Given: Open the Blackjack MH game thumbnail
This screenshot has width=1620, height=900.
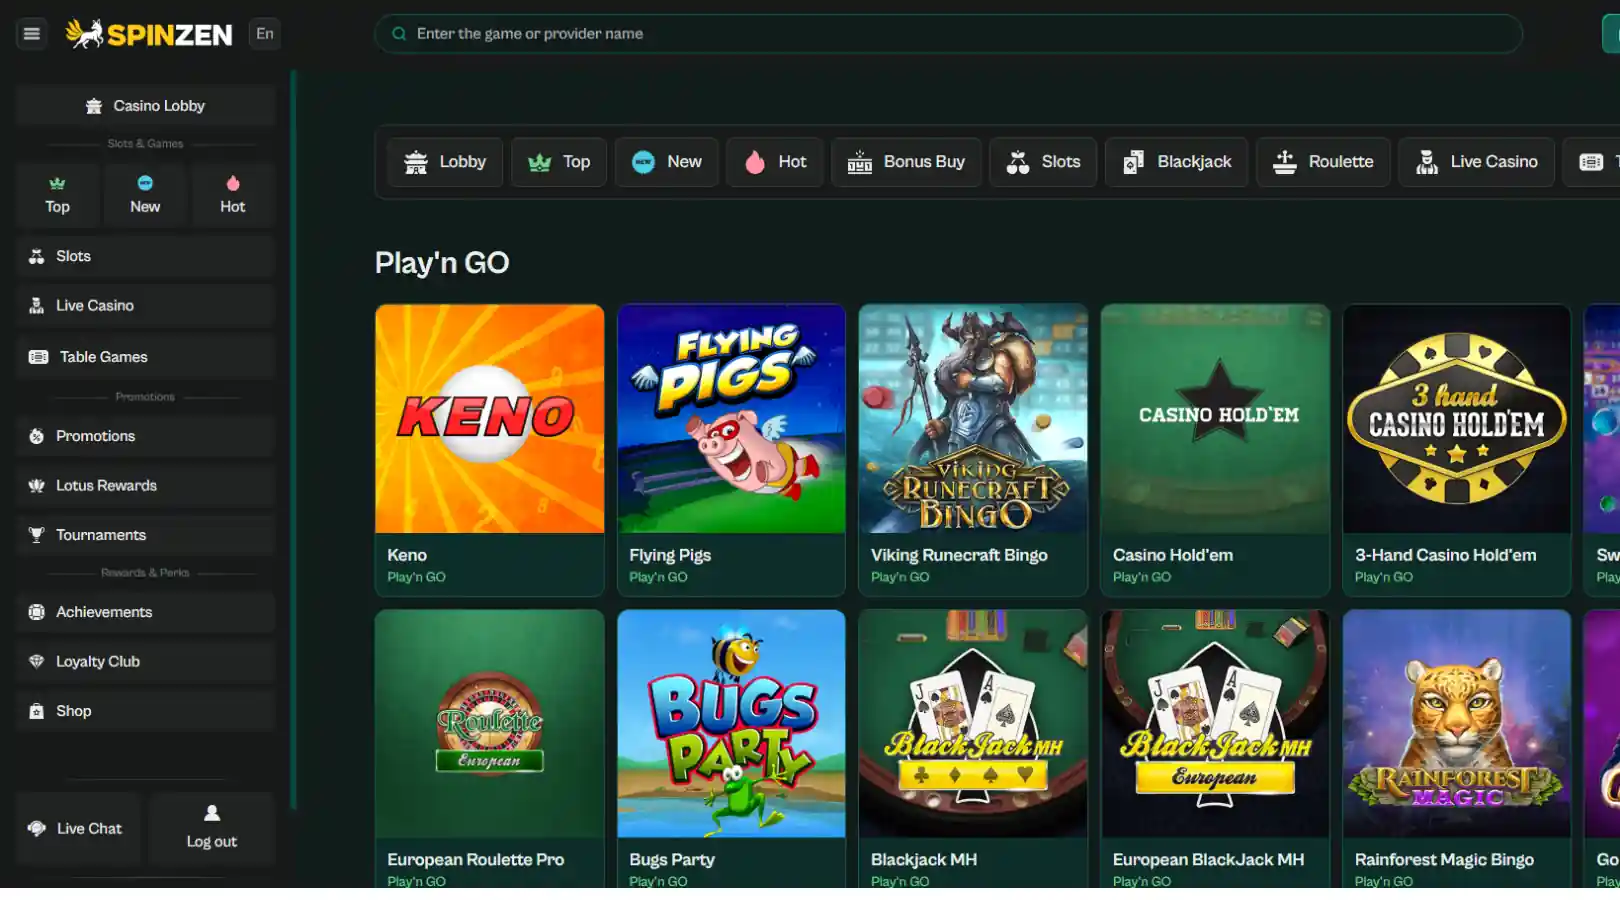Looking at the screenshot, I should tap(973, 724).
